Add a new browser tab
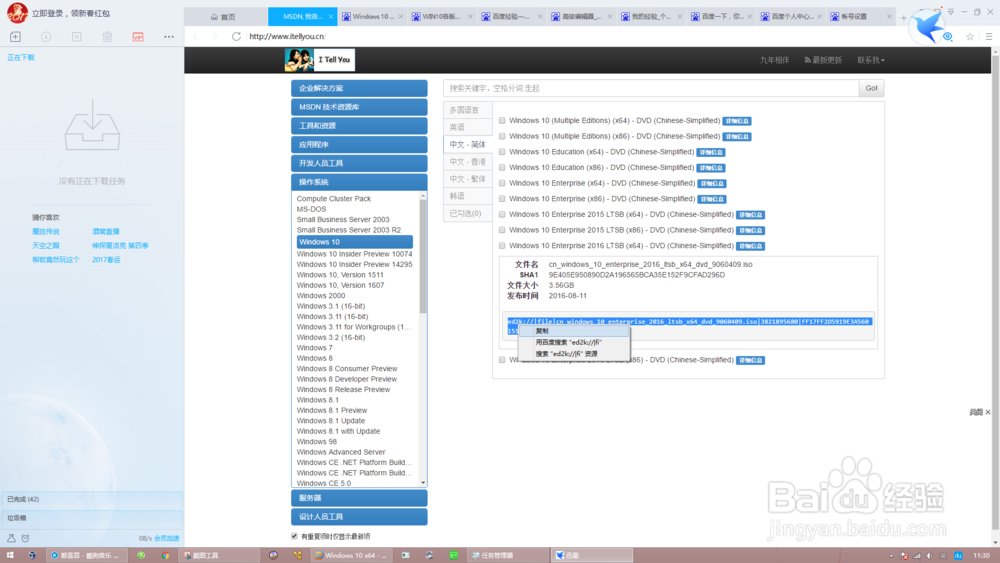Image resolution: width=1000 pixels, height=563 pixels. (903, 18)
